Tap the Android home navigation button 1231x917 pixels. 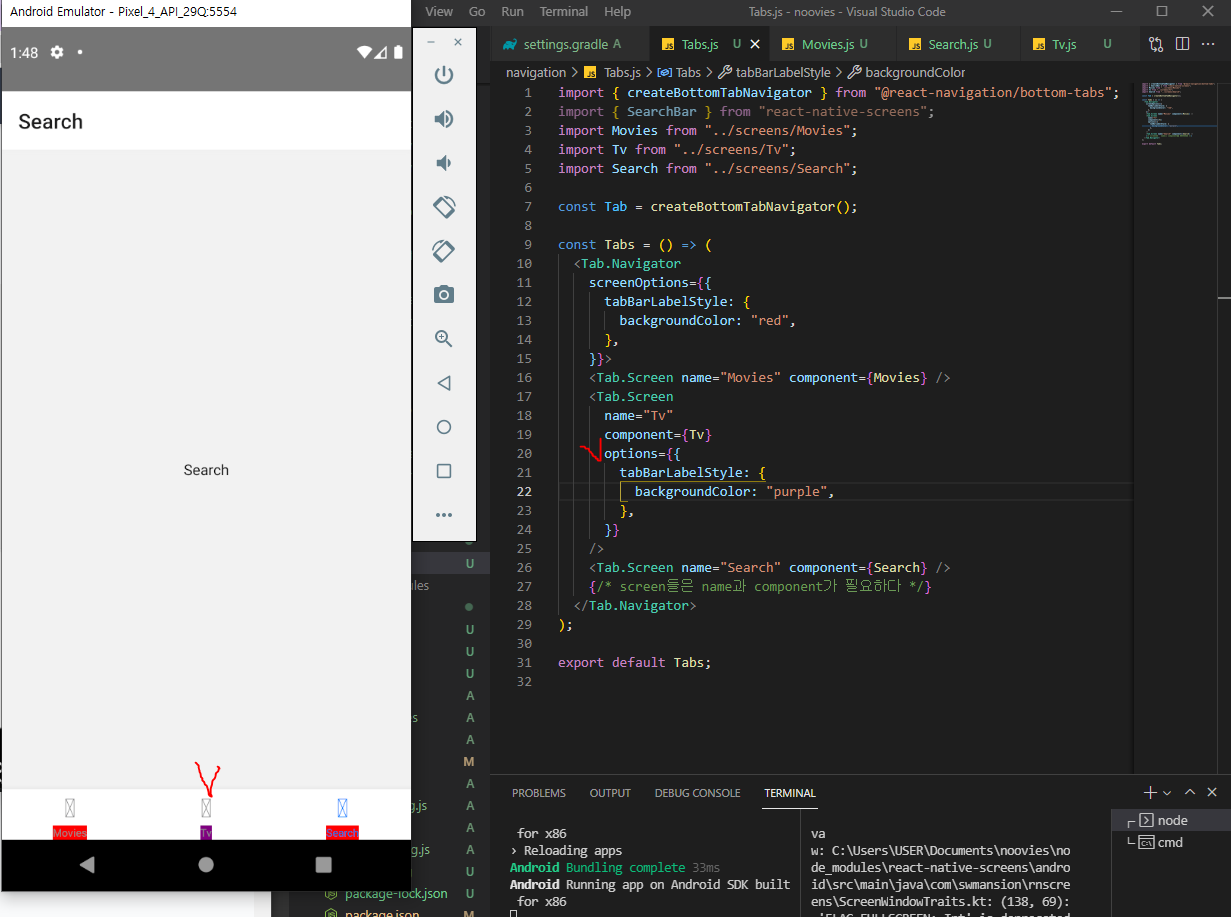pos(206,865)
